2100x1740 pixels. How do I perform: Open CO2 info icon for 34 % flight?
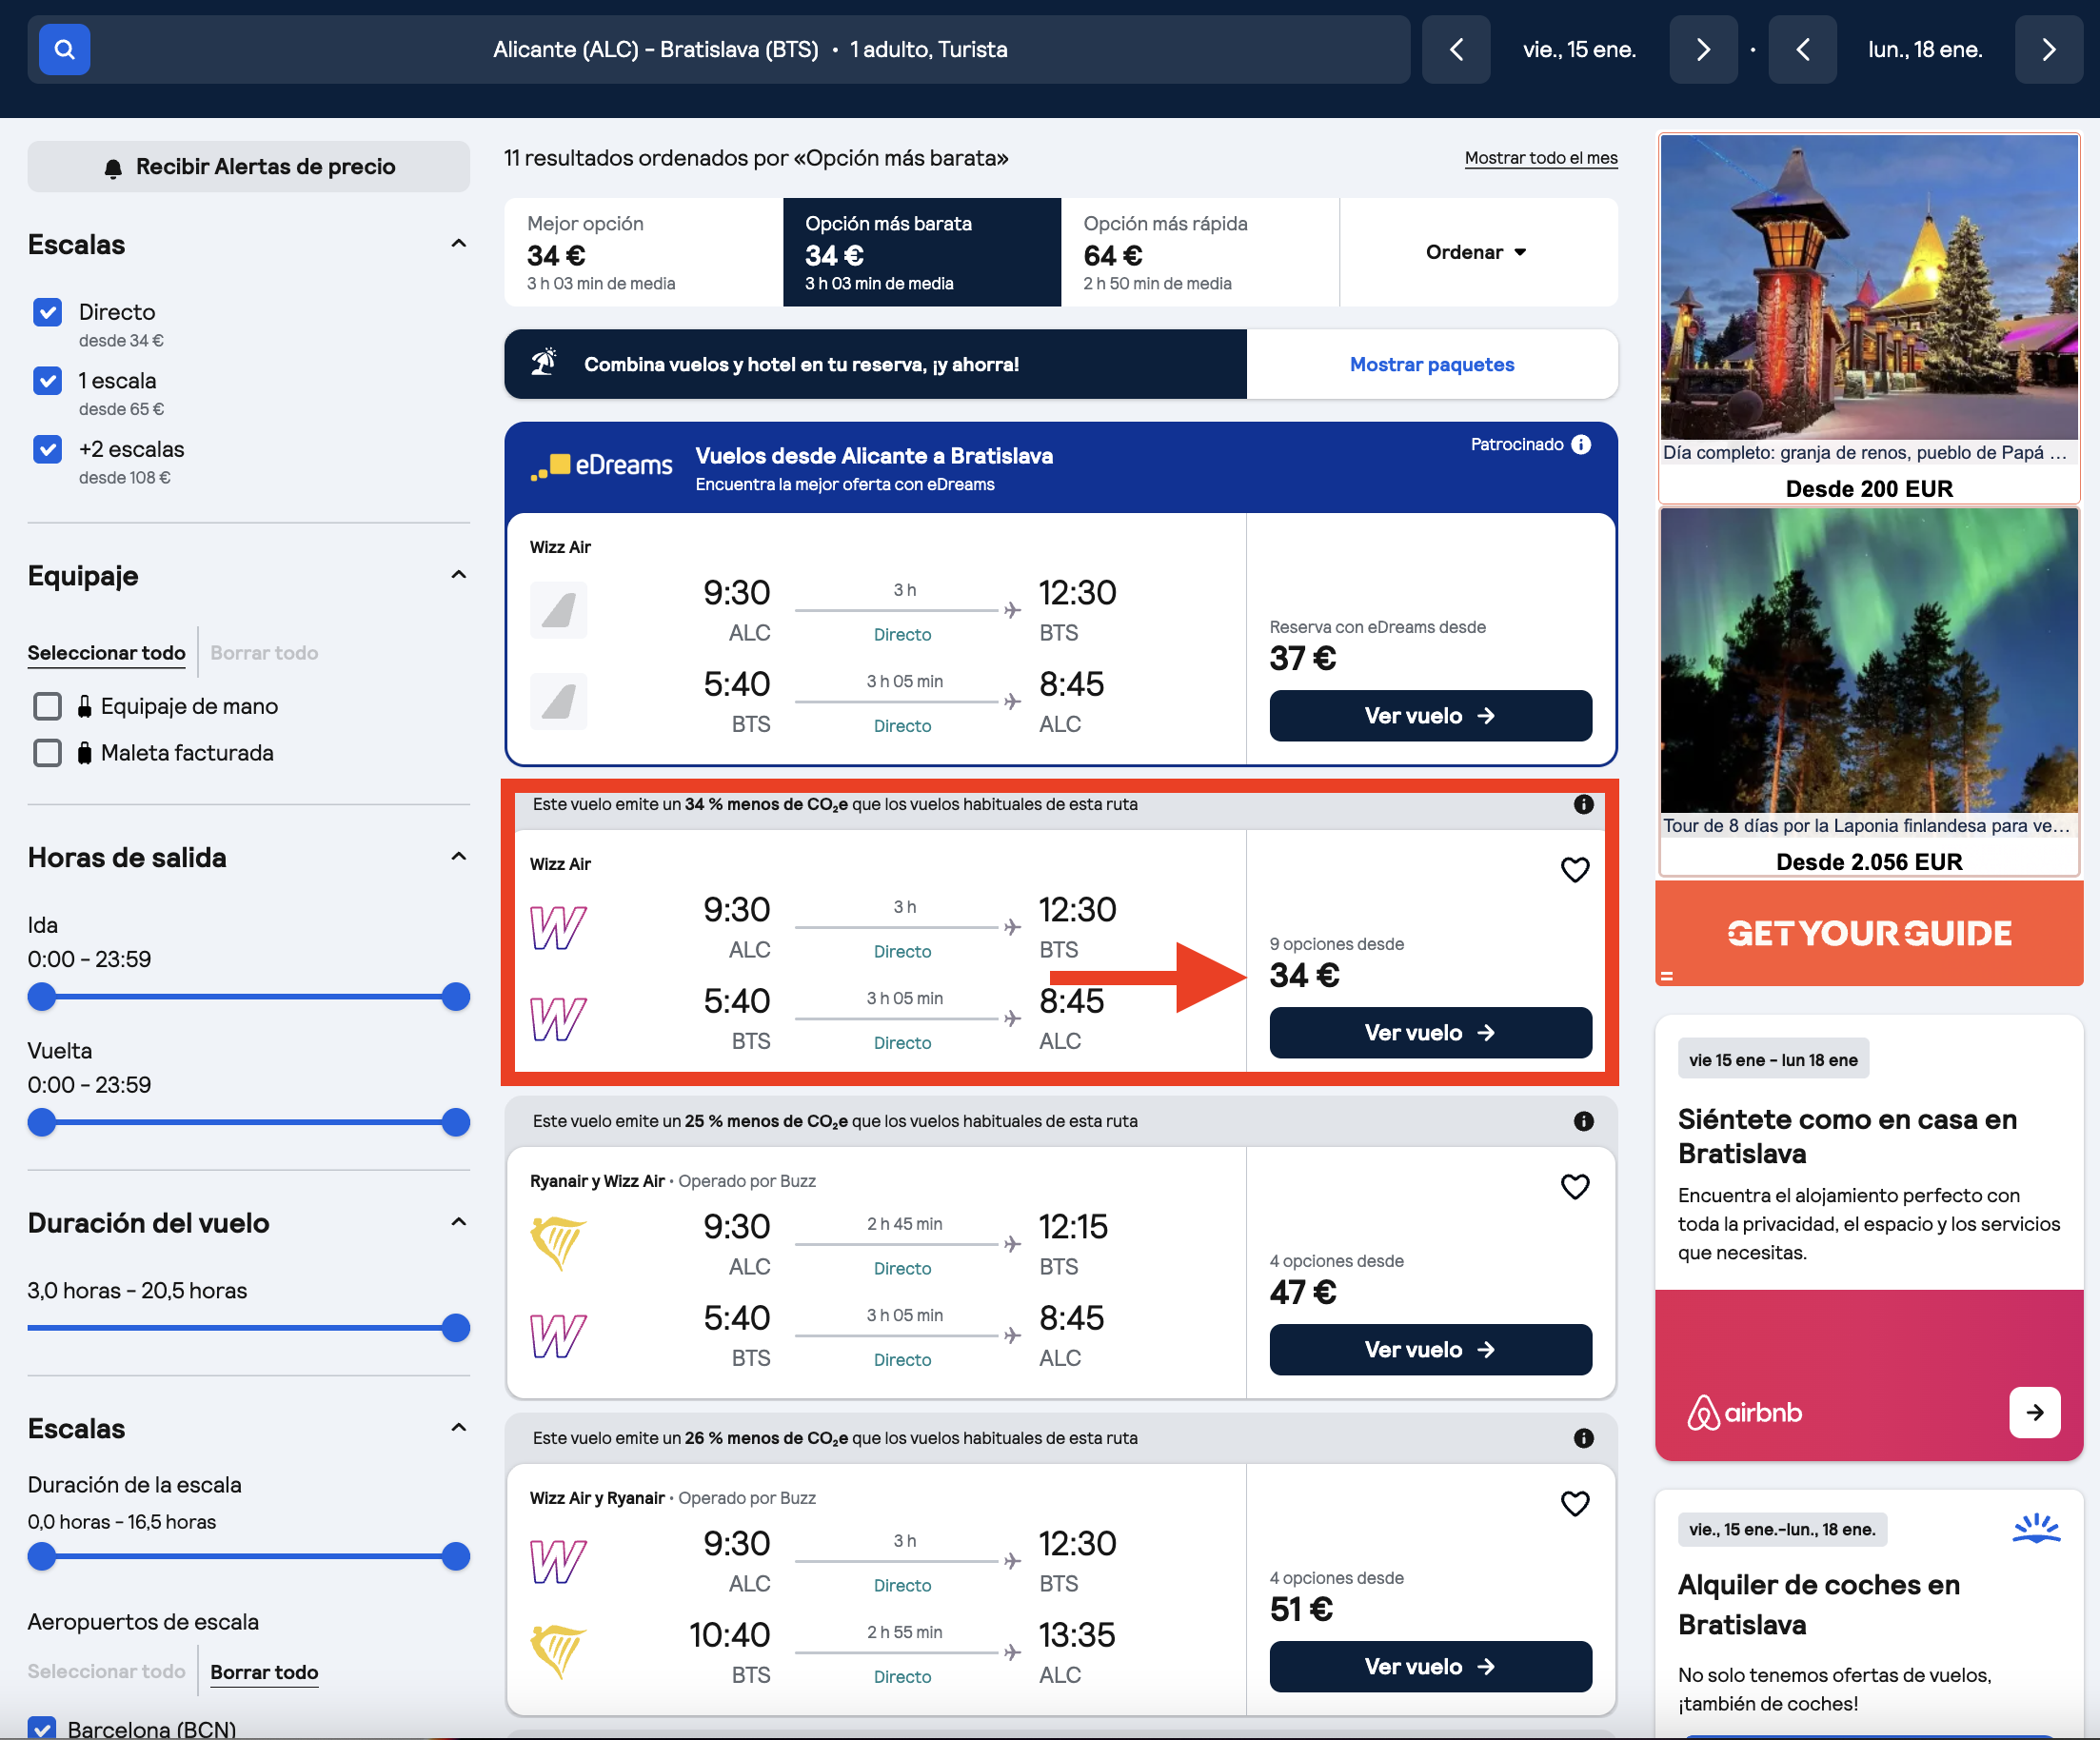tap(1583, 804)
